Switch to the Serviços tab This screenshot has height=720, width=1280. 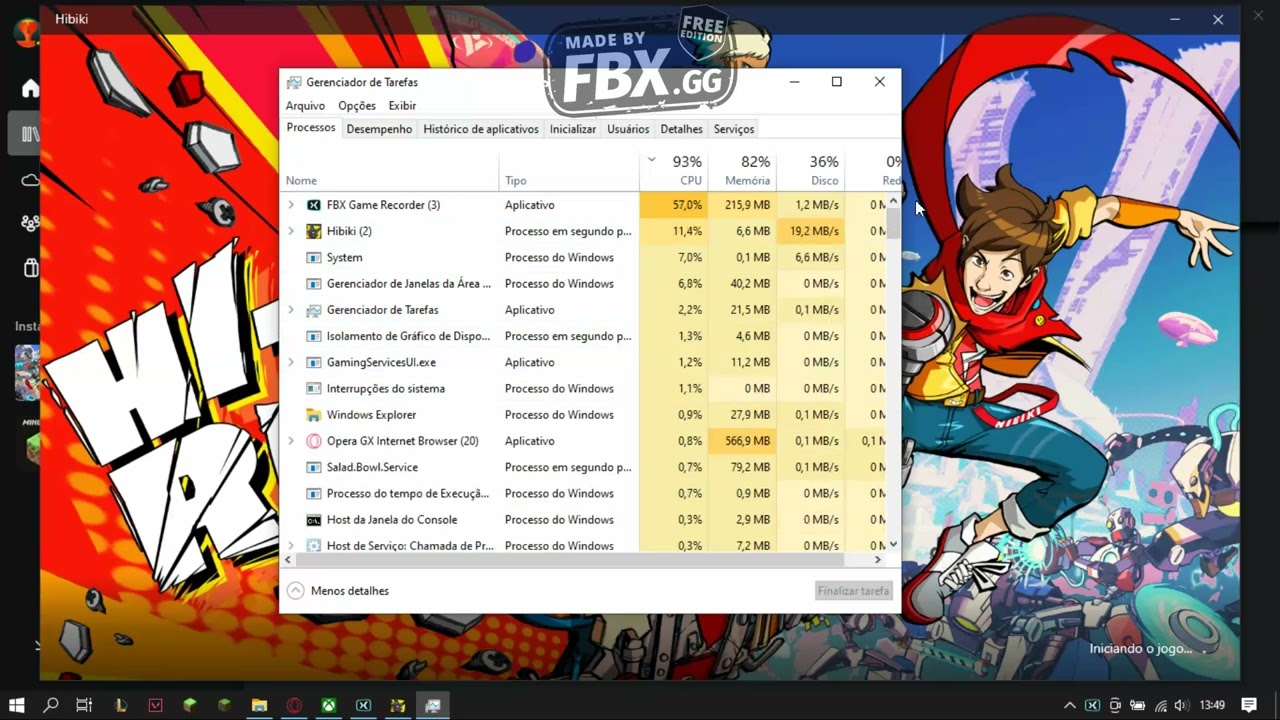click(x=734, y=129)
